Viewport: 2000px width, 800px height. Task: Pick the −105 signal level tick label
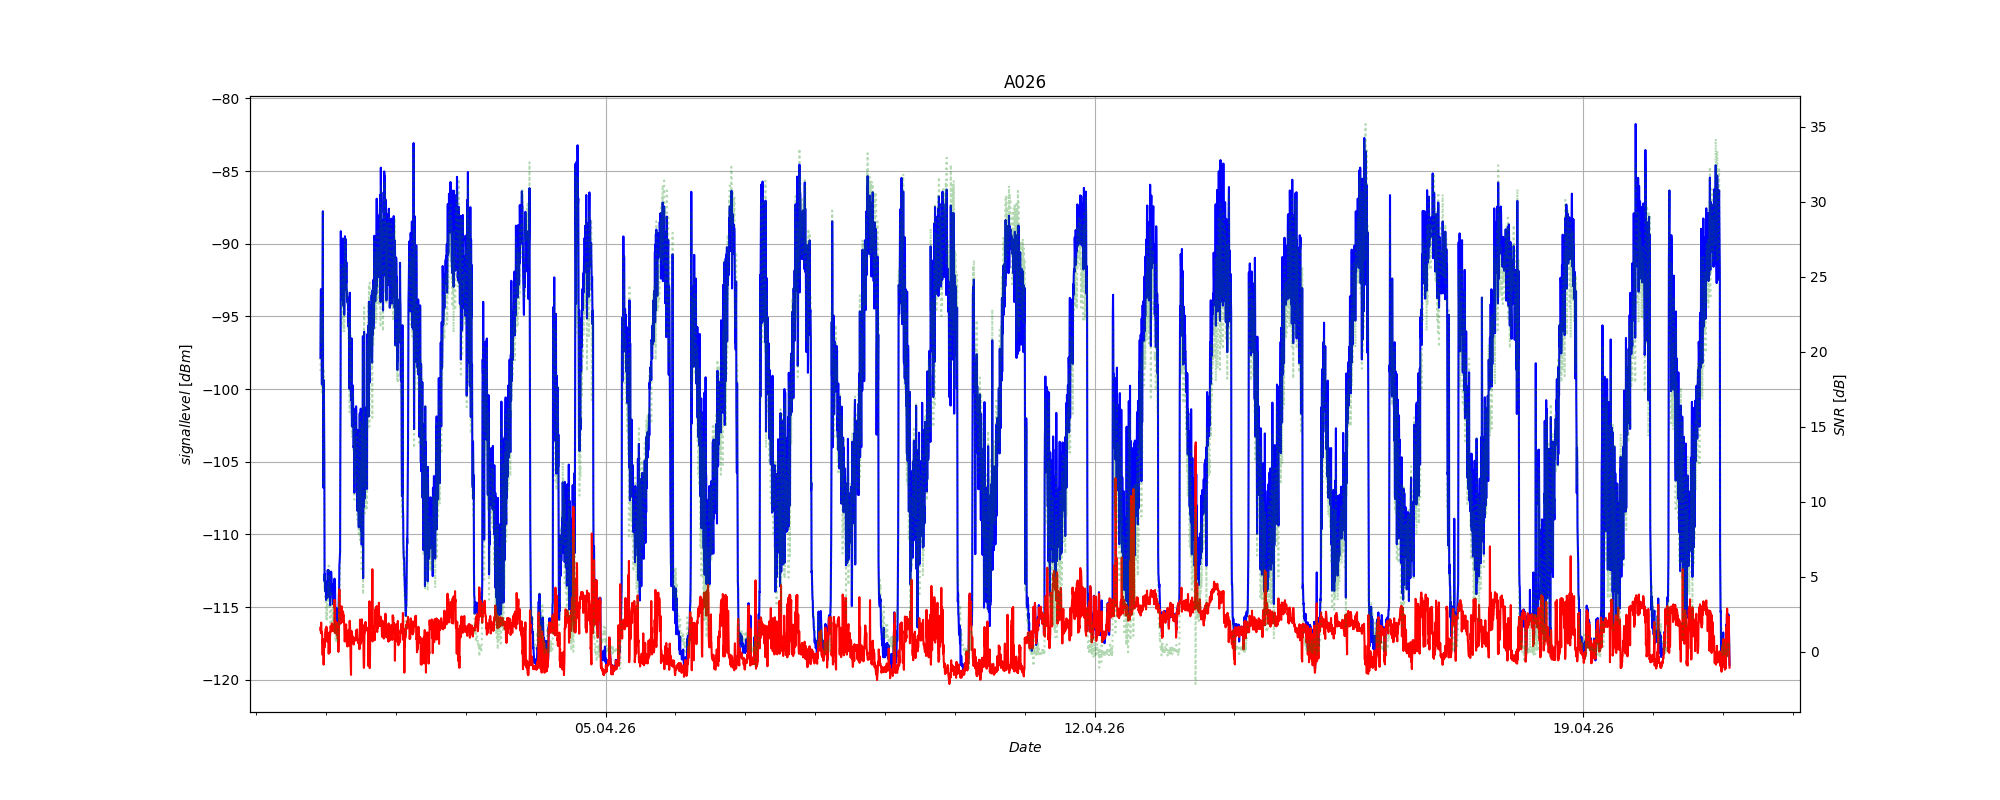click(x=222, y=462)
